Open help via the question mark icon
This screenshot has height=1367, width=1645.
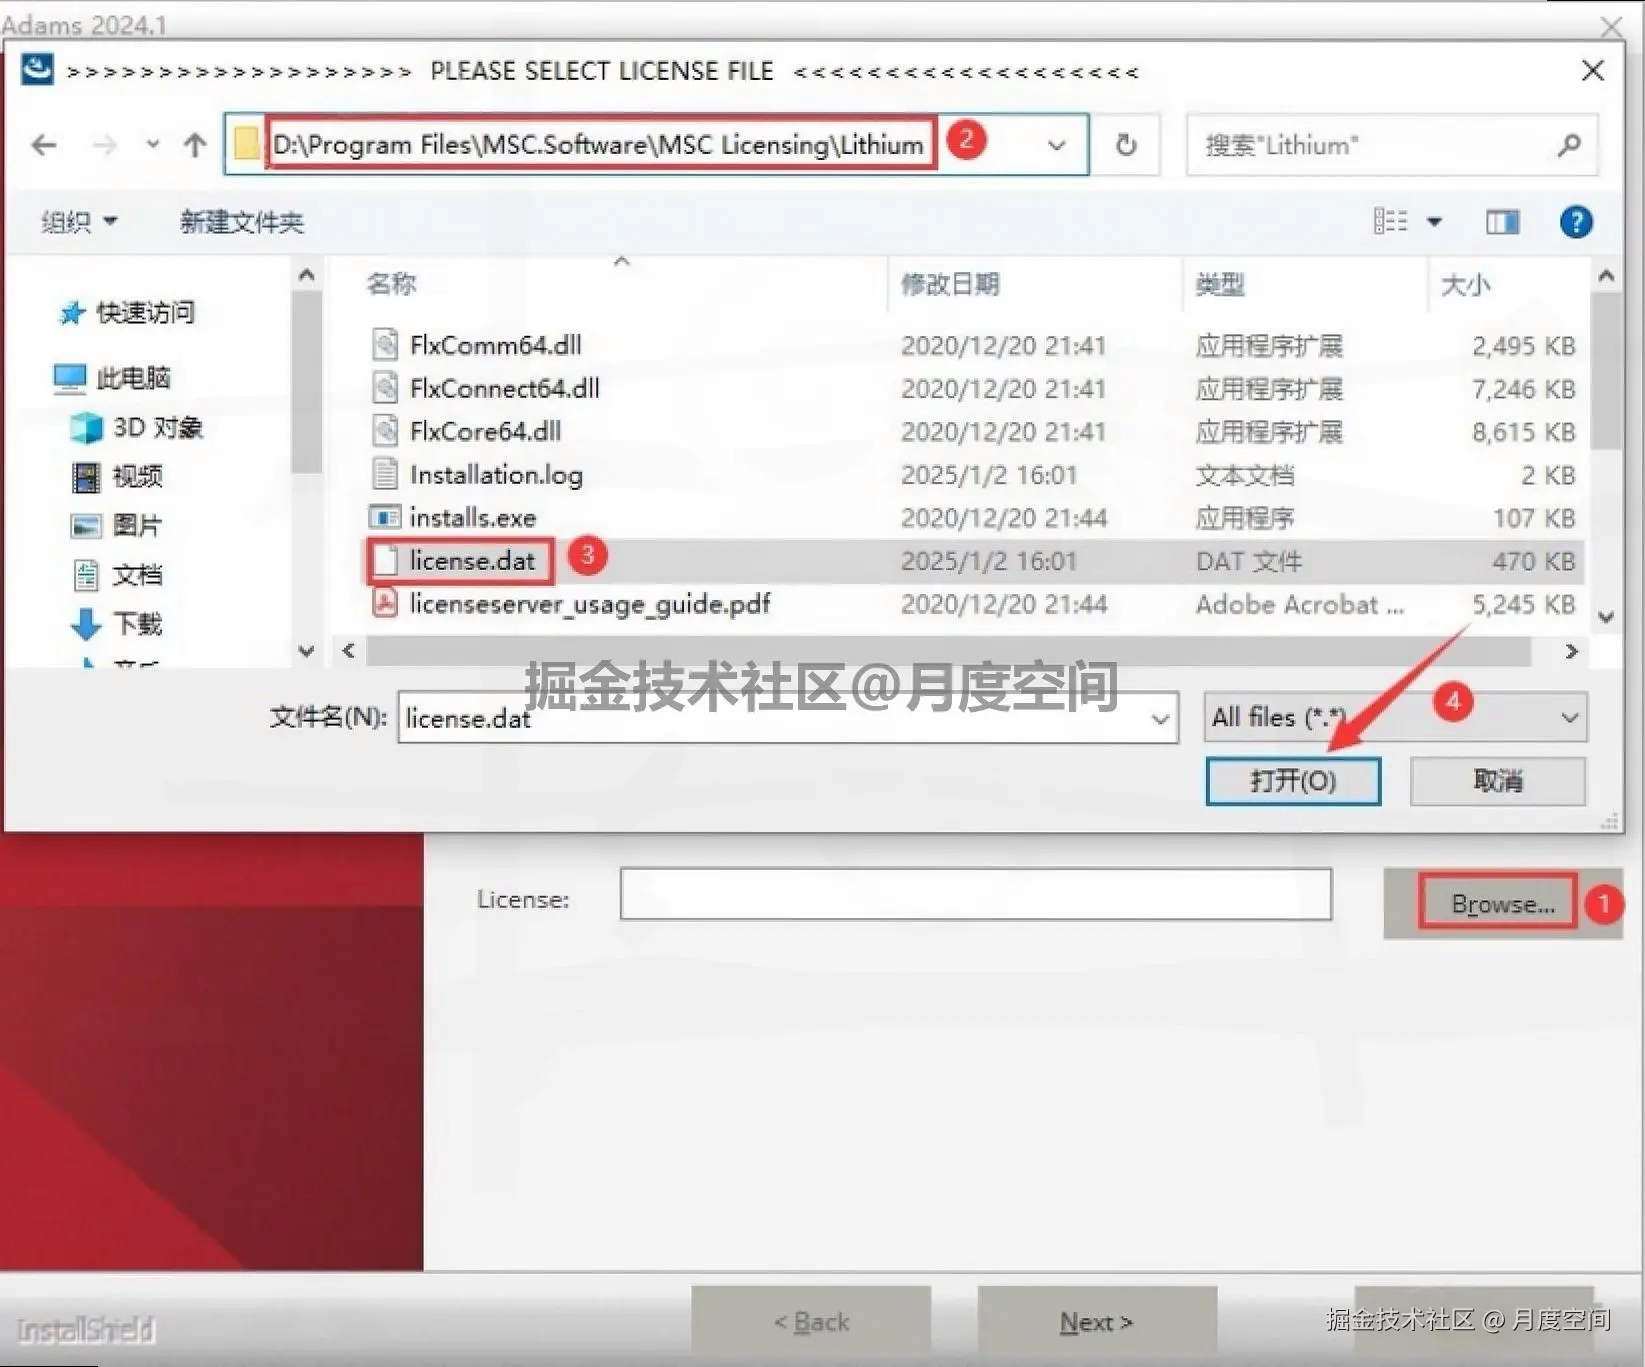(x=1576, y=222)
